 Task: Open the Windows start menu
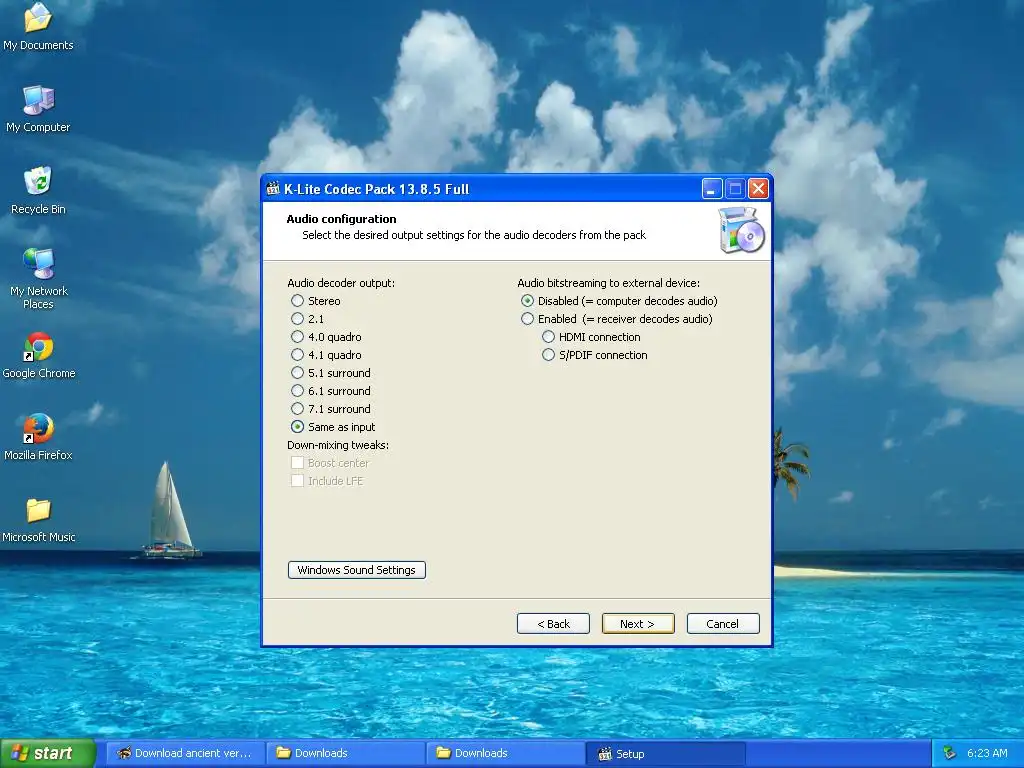point(48,754)
